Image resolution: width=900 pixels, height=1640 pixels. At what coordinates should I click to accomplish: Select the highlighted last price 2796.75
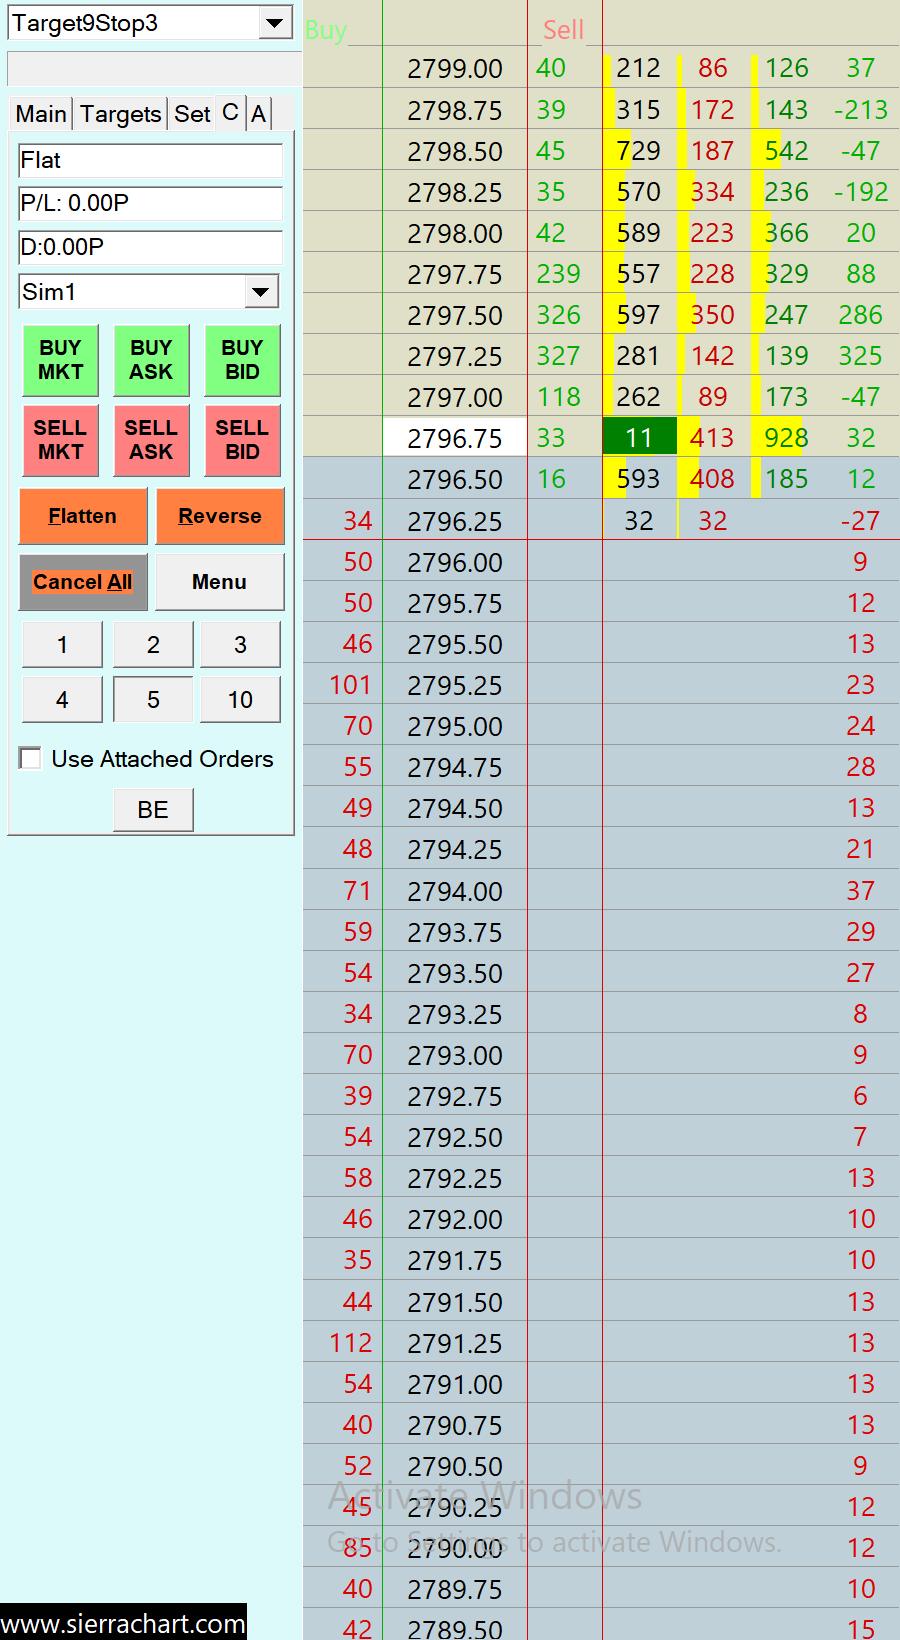tap(455, 438)
